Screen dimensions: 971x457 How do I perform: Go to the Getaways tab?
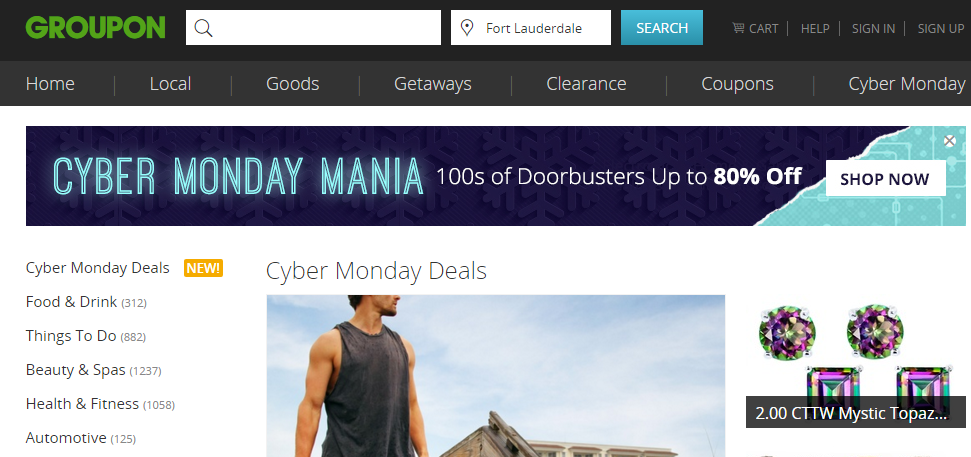pyautogui.click(x=433, y=84)
